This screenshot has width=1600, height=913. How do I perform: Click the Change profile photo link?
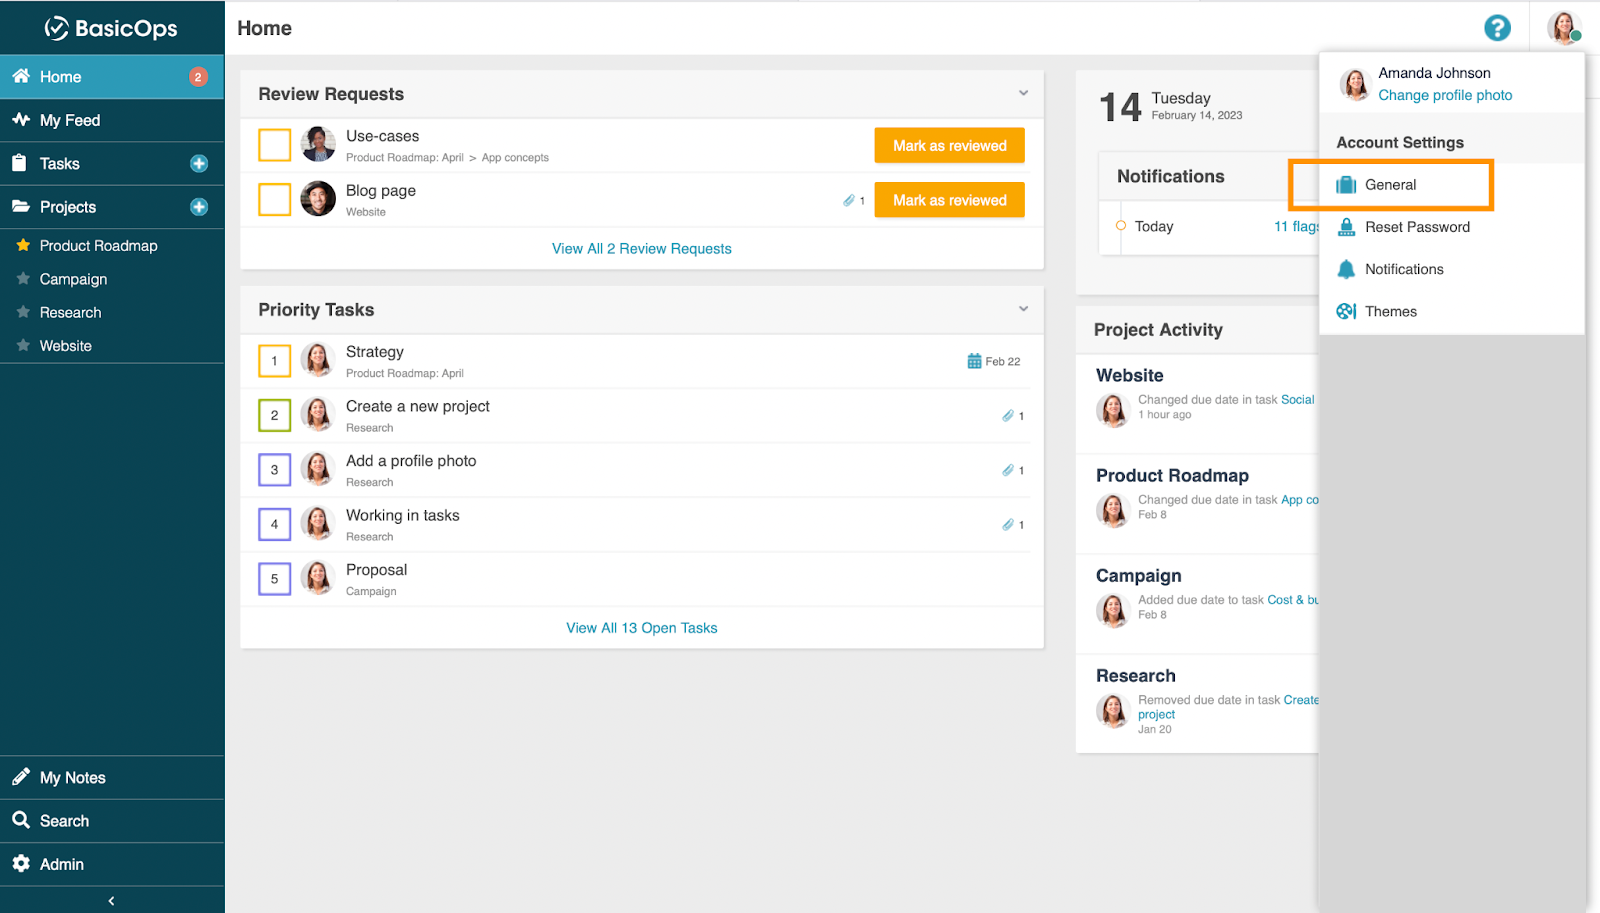point(1445,95)
